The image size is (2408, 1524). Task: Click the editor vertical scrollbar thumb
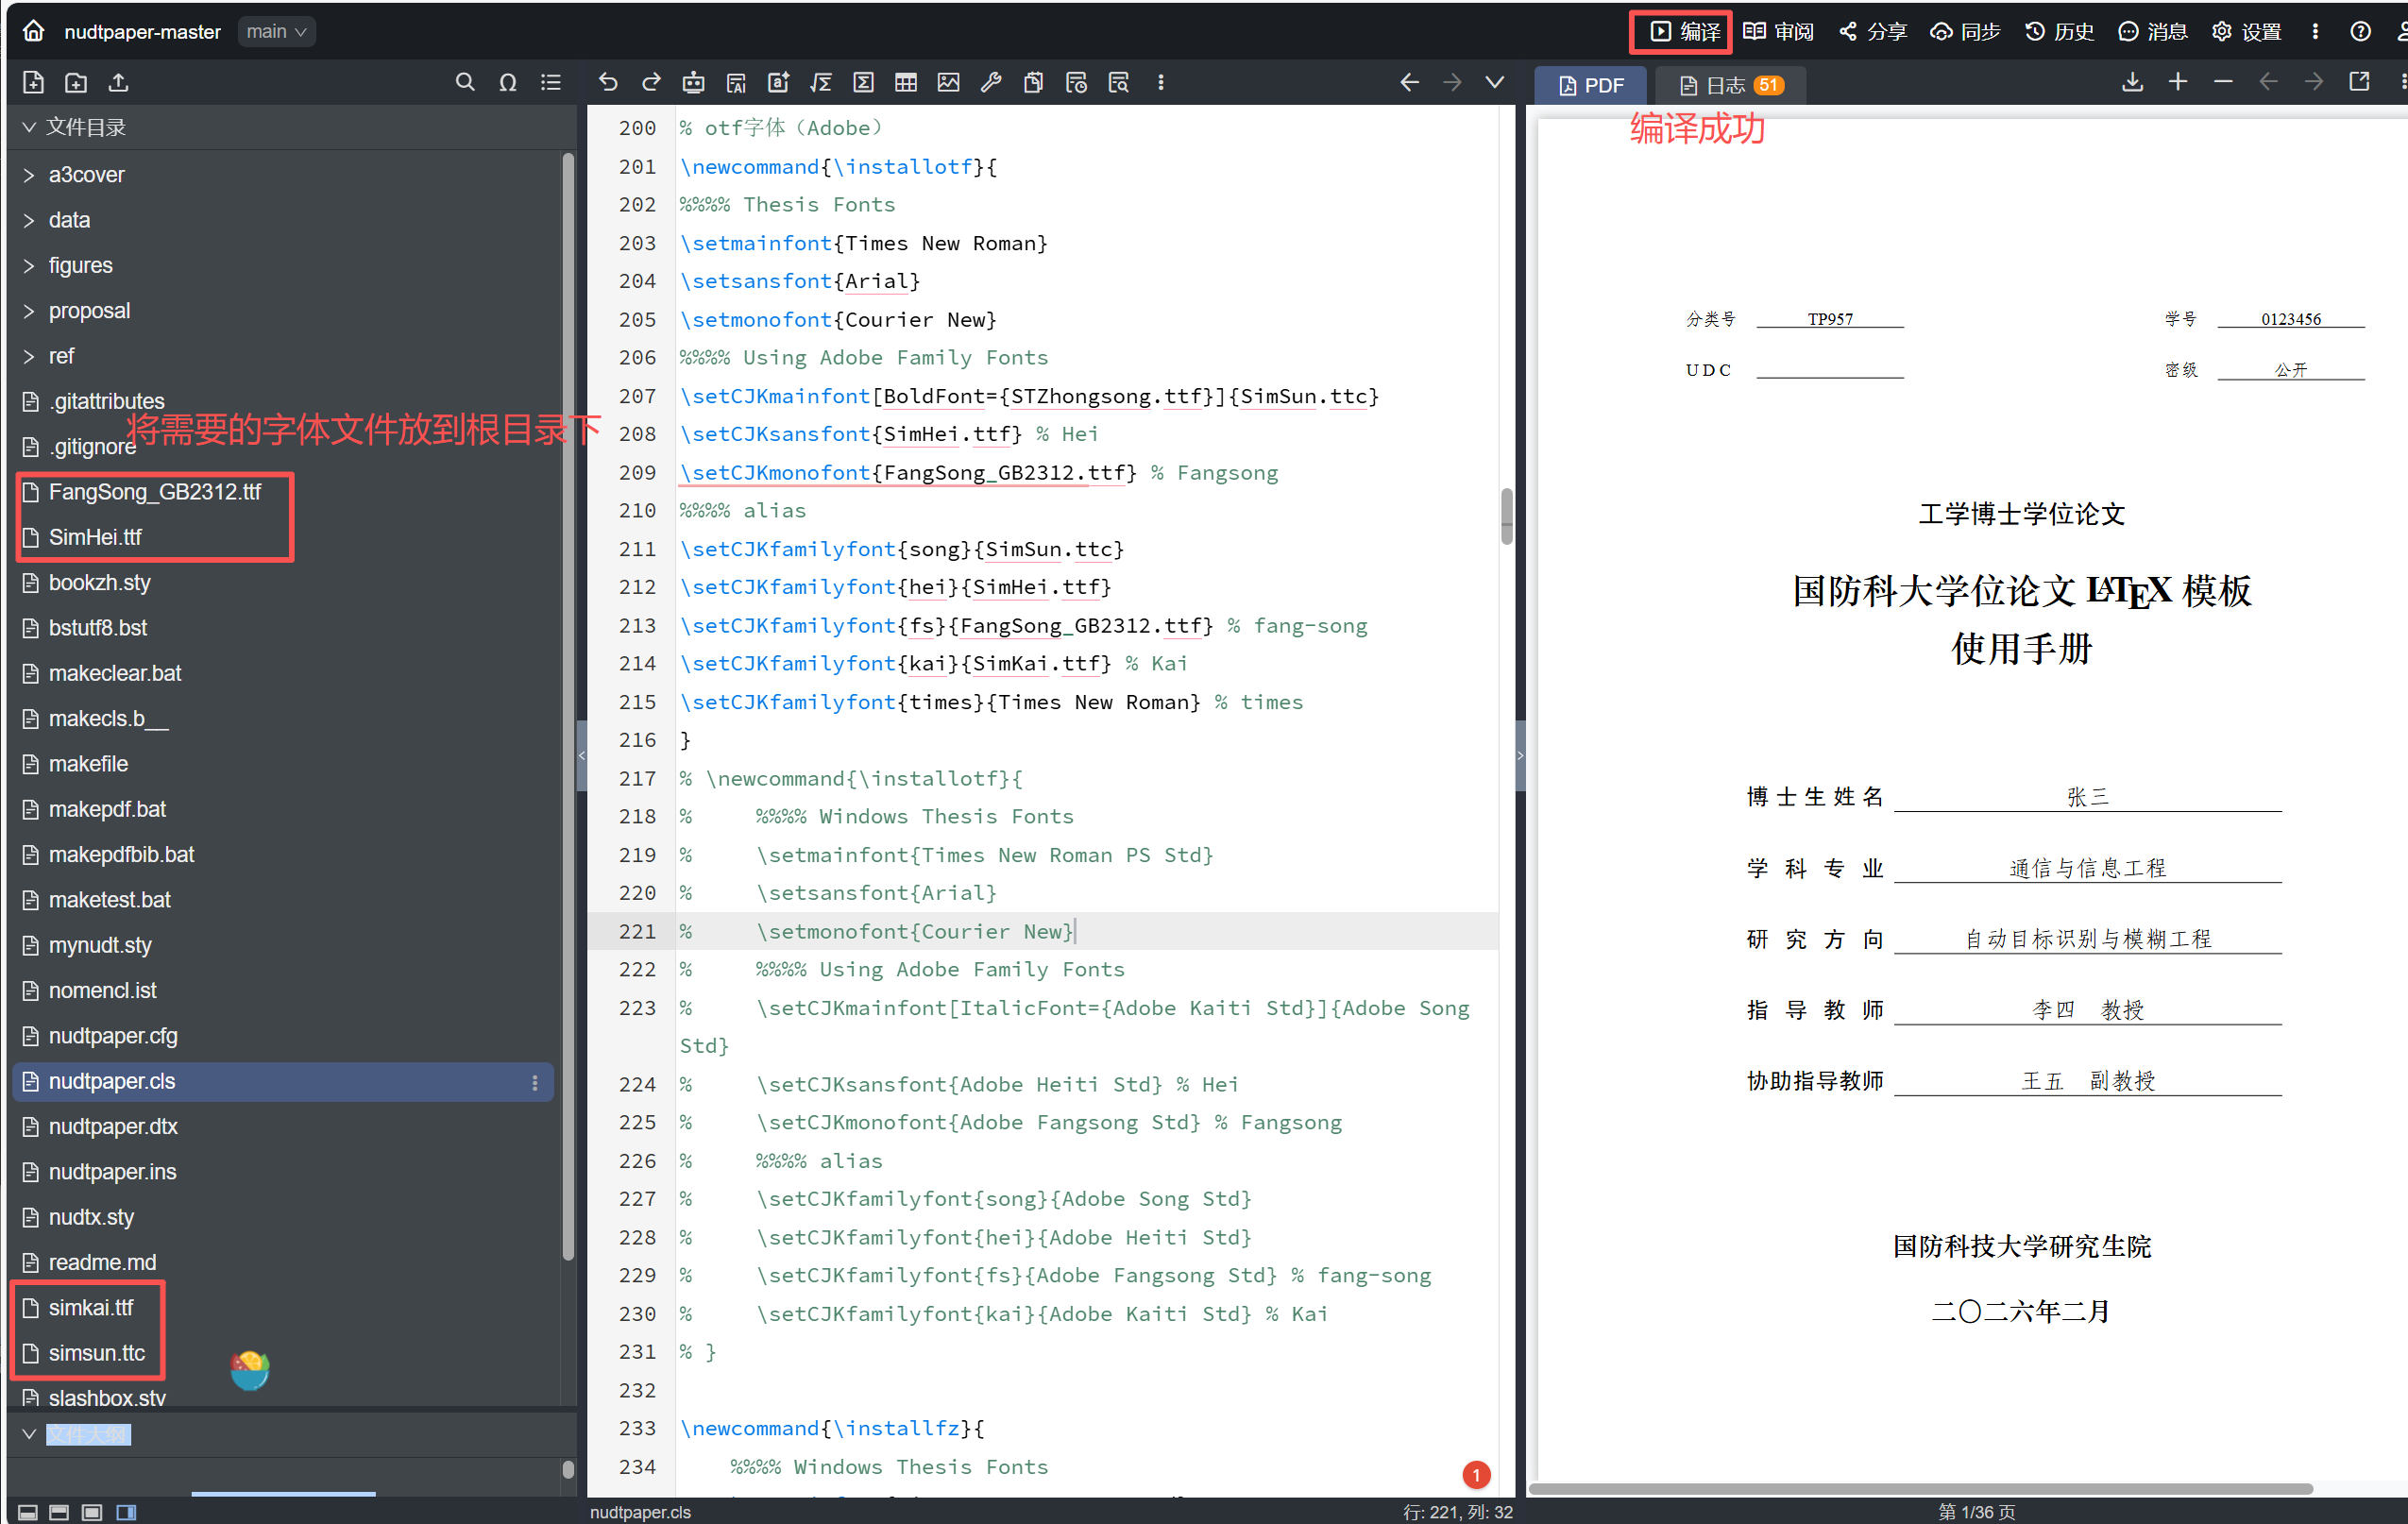point(1506,516)
